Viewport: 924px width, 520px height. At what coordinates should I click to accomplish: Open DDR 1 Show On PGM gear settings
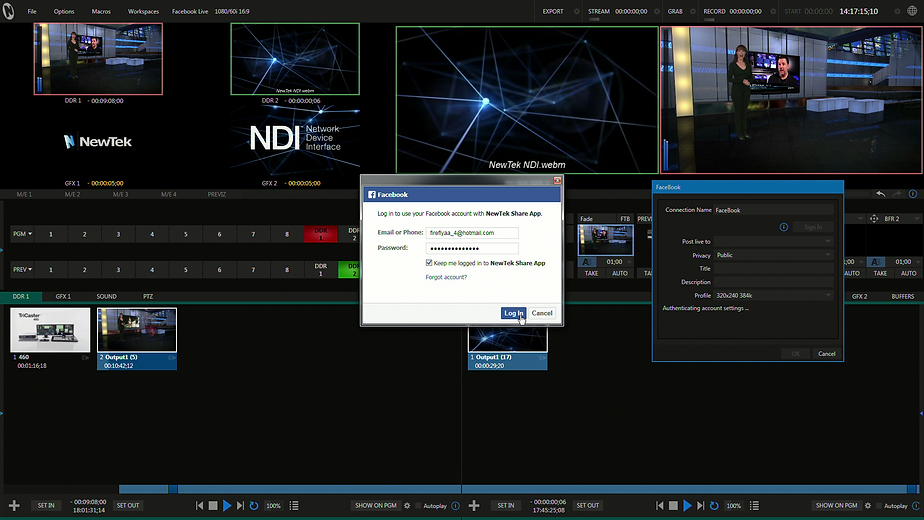(407, 505)
